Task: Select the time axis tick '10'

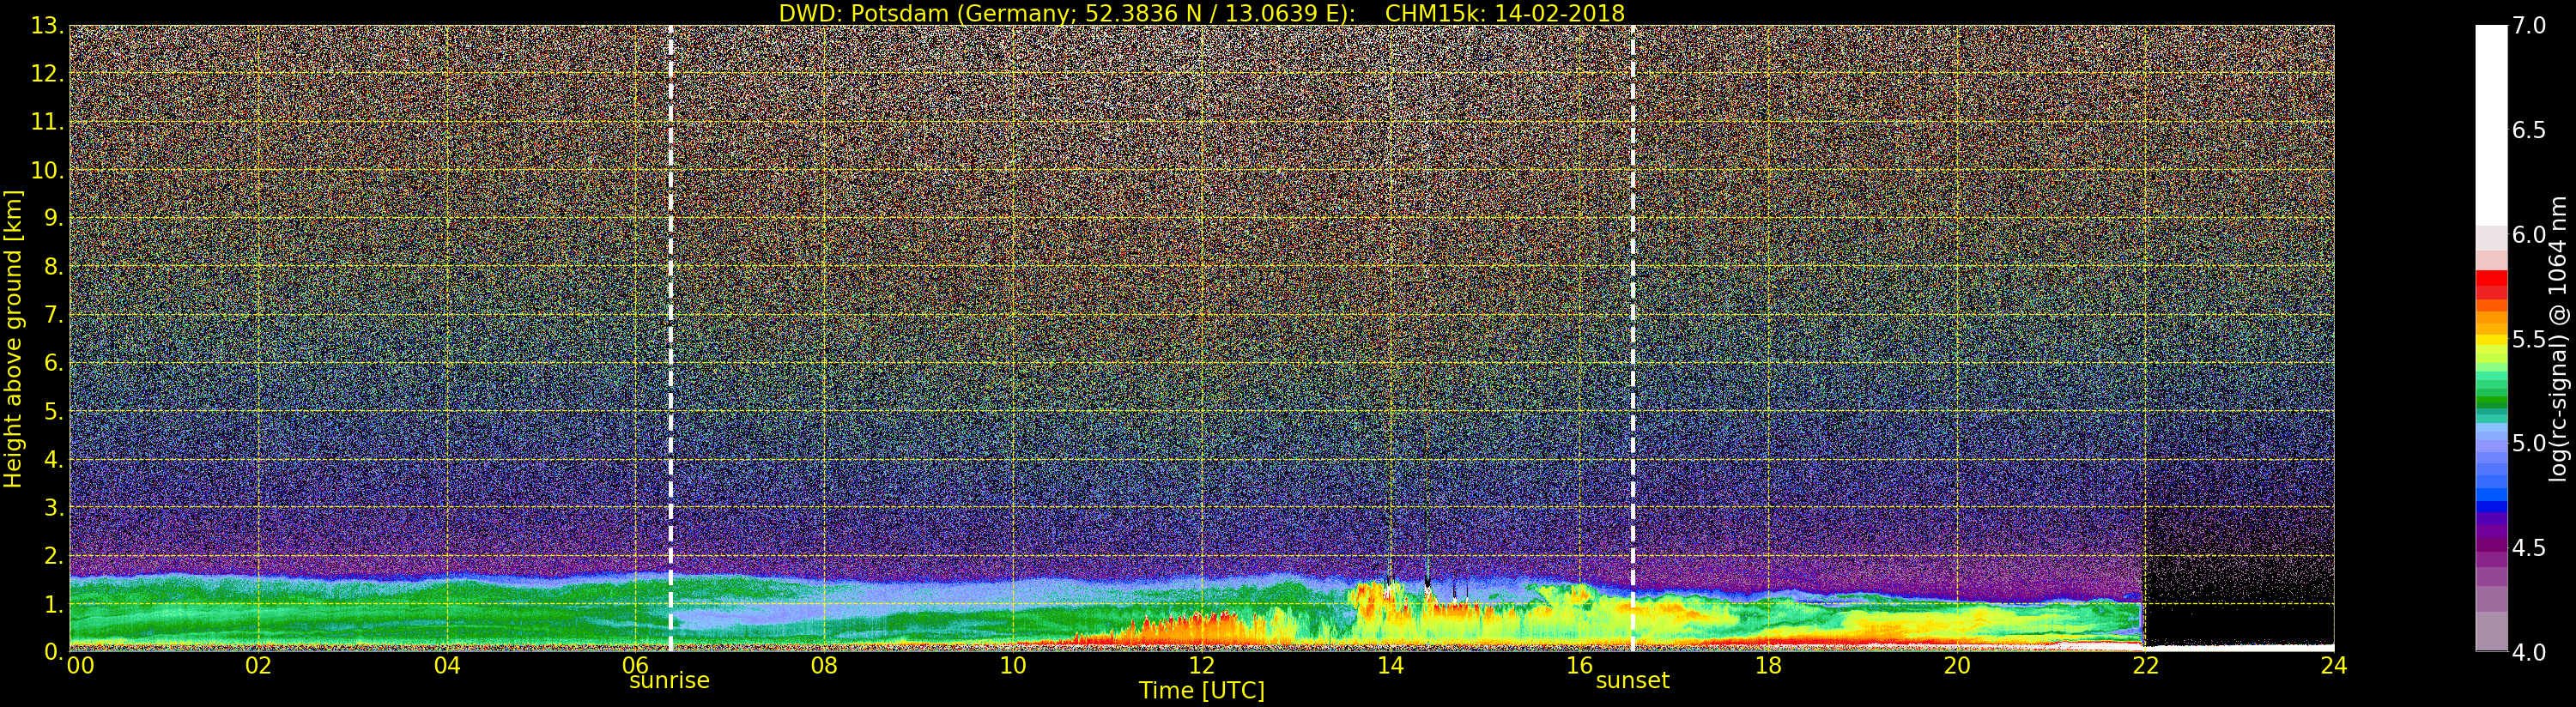Action: point(1013,665)
